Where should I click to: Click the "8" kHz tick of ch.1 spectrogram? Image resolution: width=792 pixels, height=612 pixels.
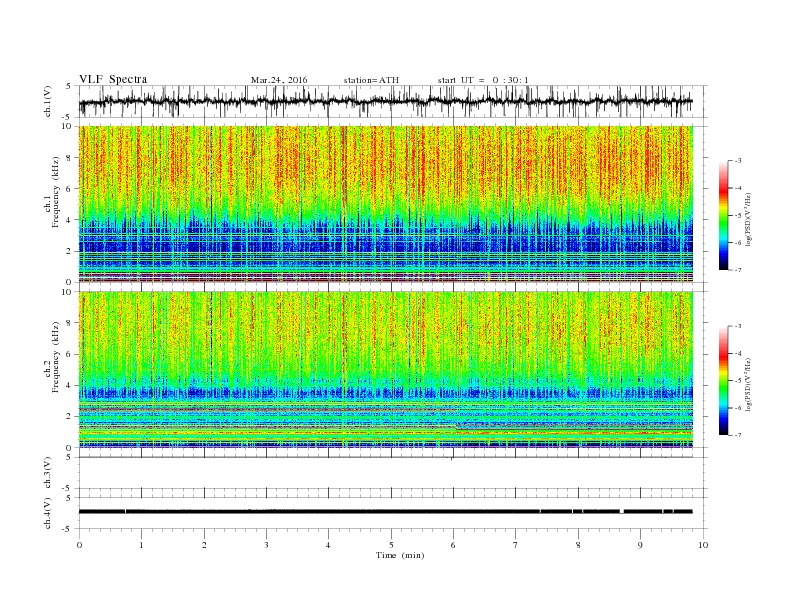click(x=69, y=158)
